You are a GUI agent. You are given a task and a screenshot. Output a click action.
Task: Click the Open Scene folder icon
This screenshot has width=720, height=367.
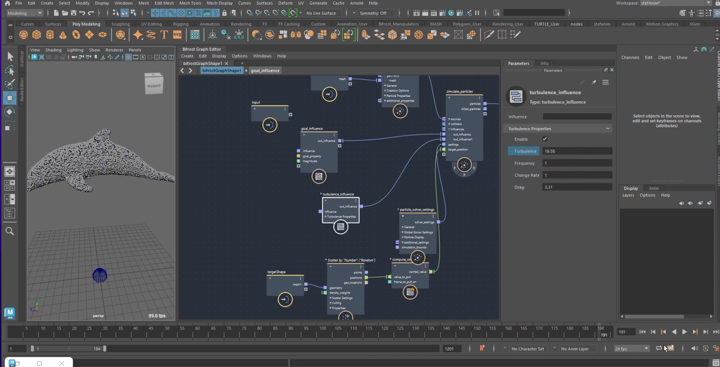pyautogui.click(x=65, y=13)
